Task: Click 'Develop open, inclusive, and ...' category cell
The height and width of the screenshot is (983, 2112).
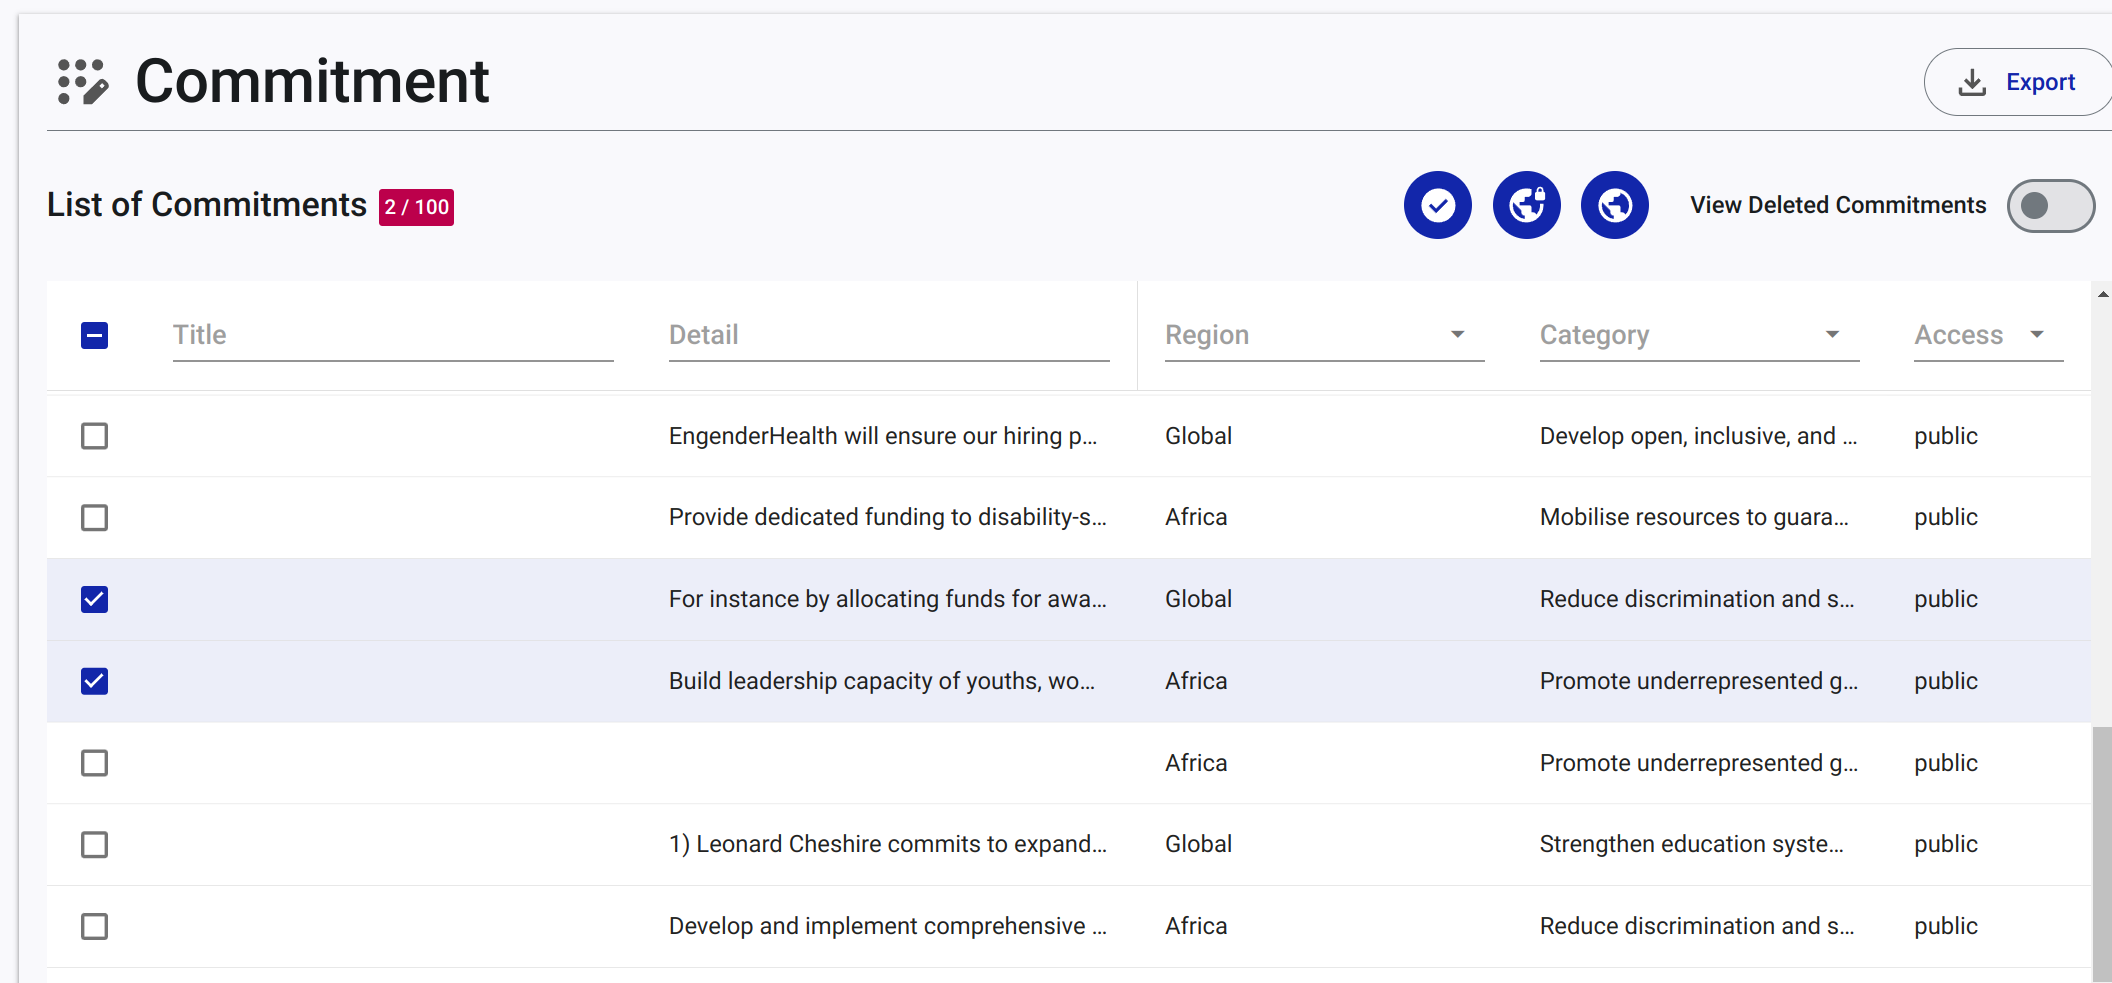Action: [1698, 436]
